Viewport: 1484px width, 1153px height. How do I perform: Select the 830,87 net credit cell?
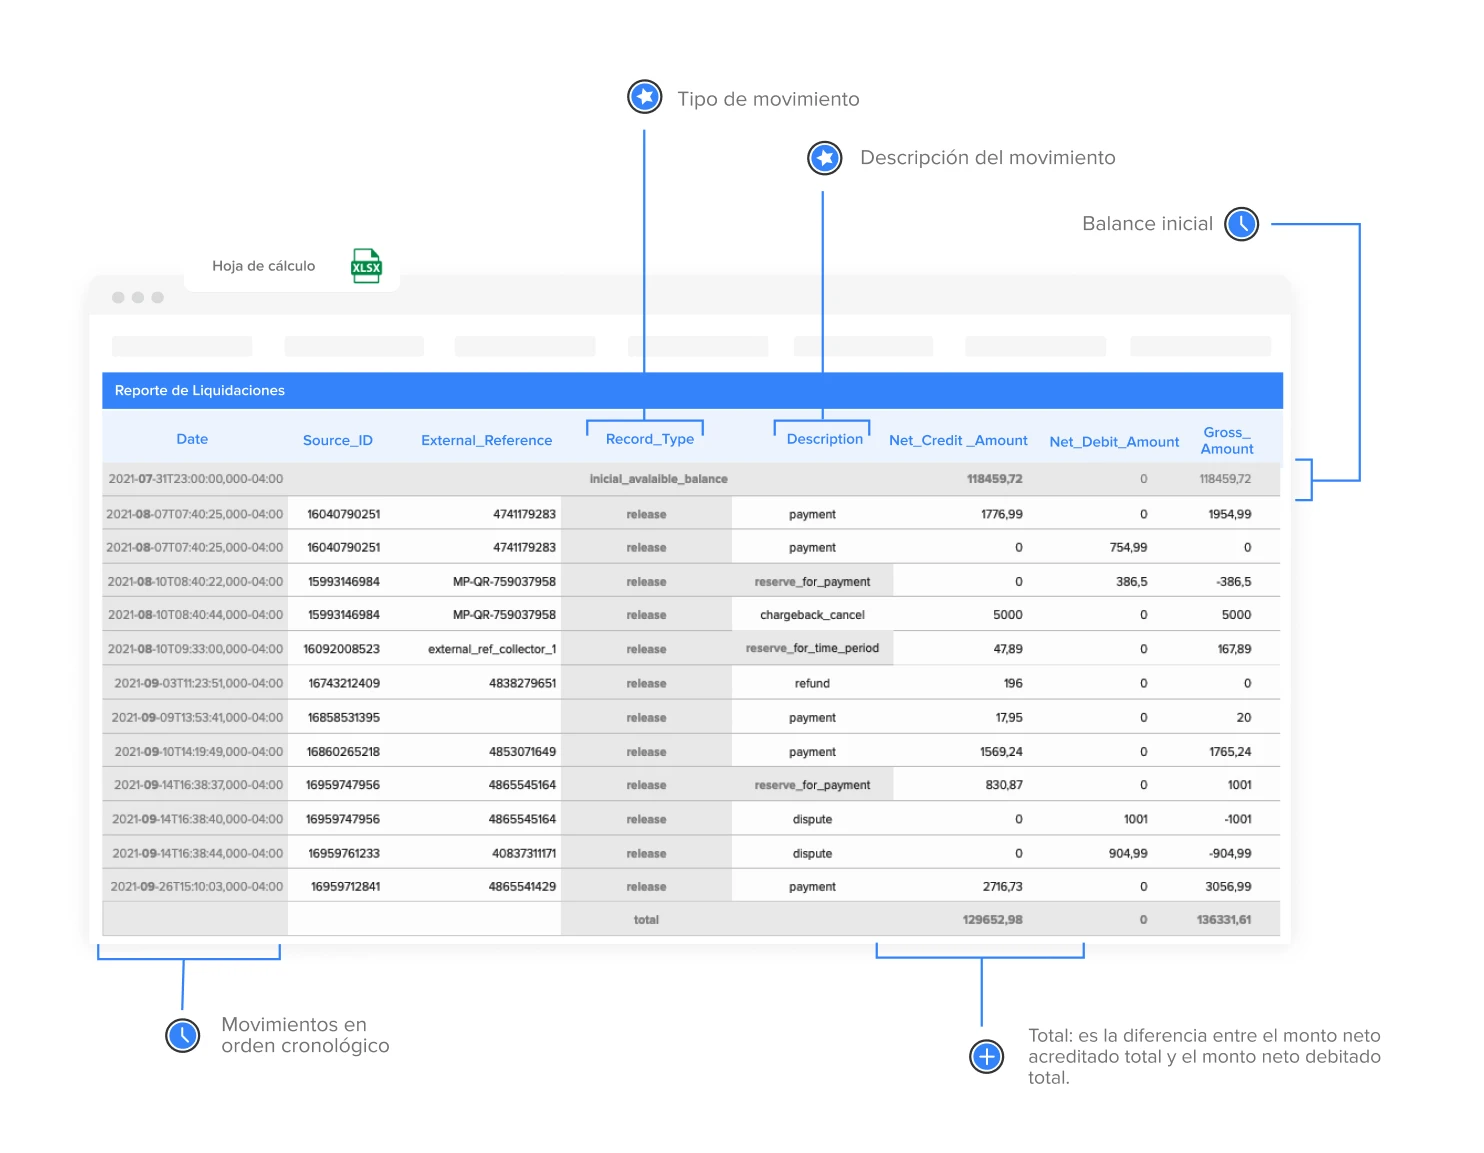pos(1004,785)
